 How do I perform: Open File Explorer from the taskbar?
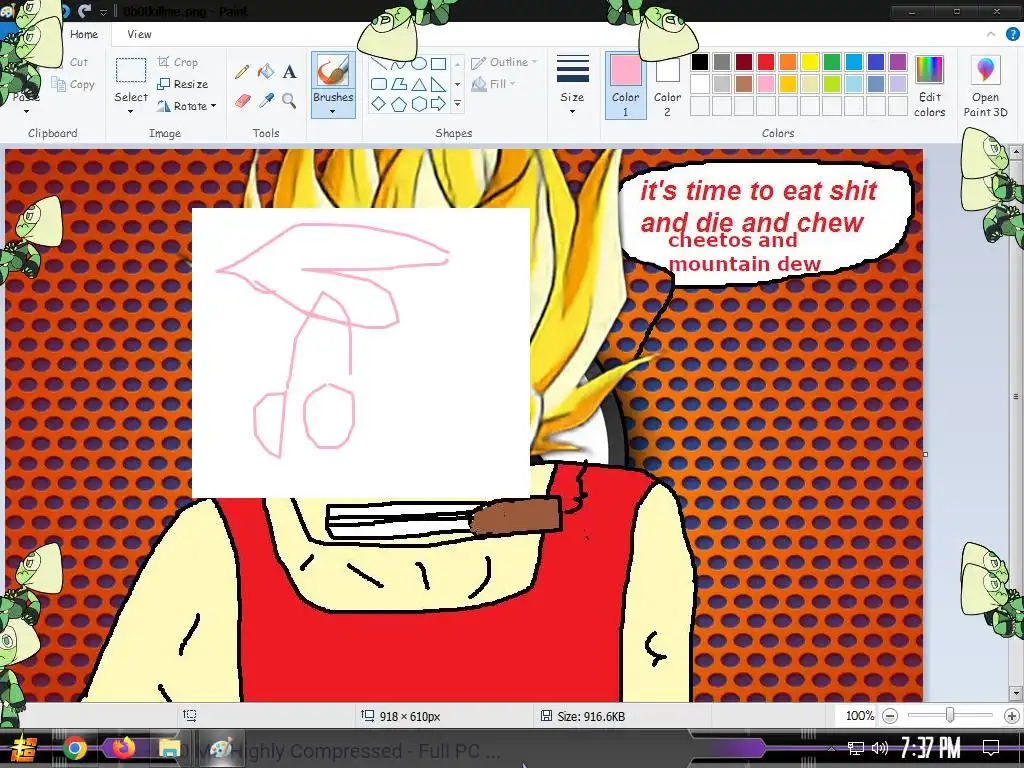click(x=170, y=748)
